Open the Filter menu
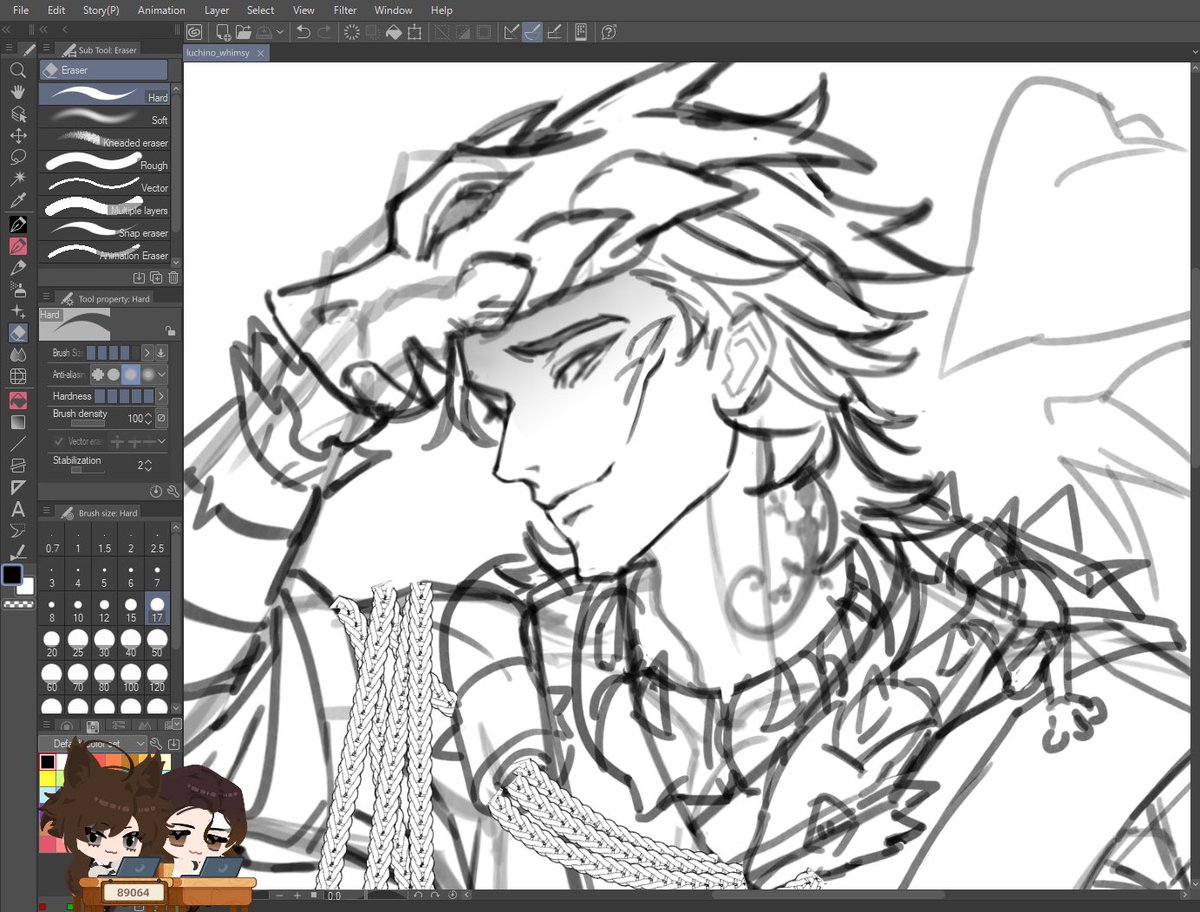The height and width of the screenshot is (912, 1200). pyautogui.click(x=345, y=10)
